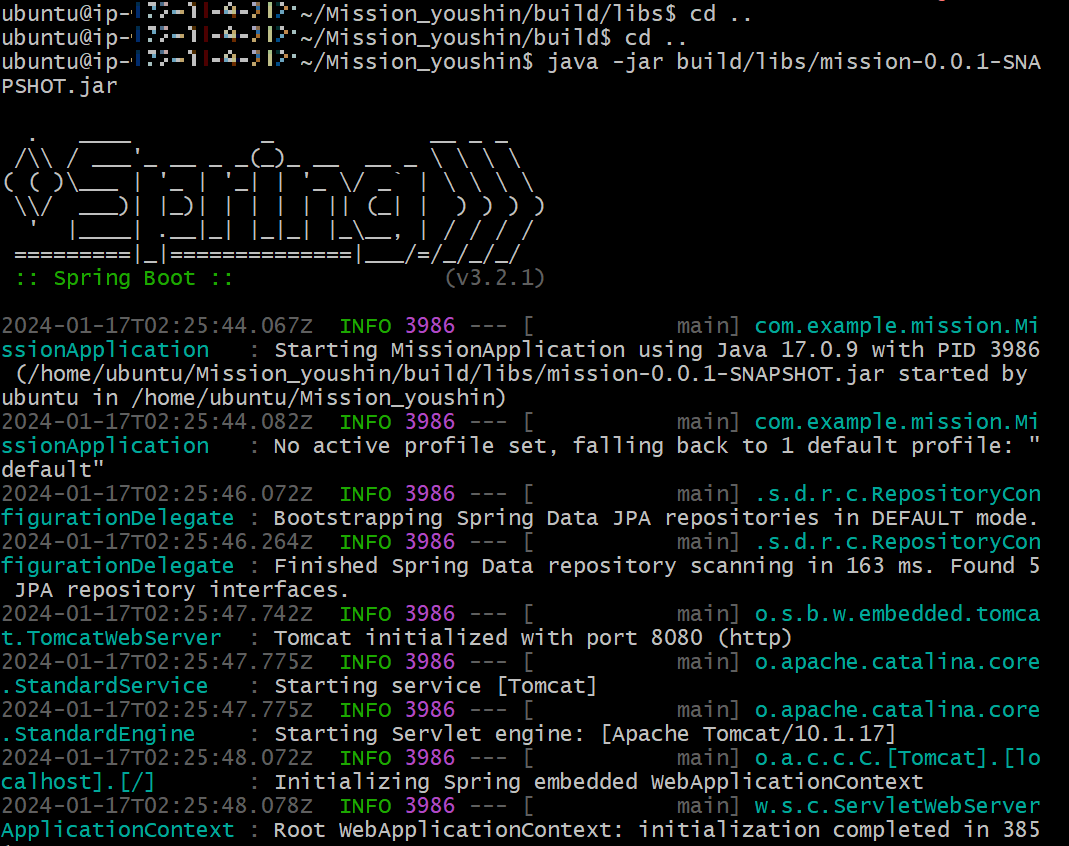
Task: Click 'Tomcat initialized with port 8080 (http)'
Action: 533,638
